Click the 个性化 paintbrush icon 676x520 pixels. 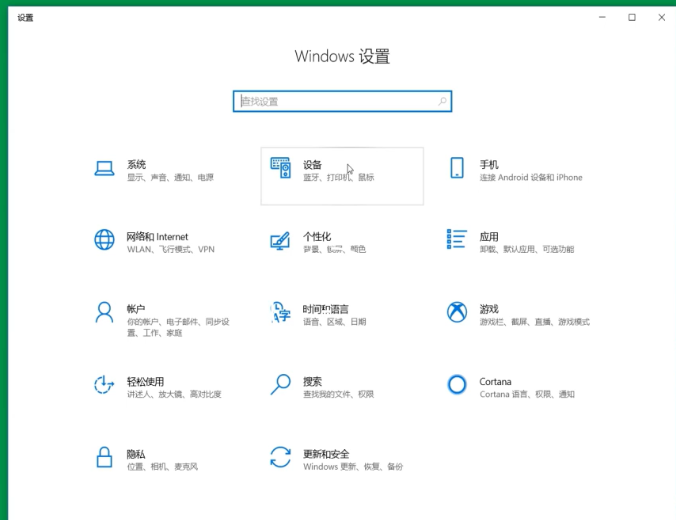(x=281, y=240)
